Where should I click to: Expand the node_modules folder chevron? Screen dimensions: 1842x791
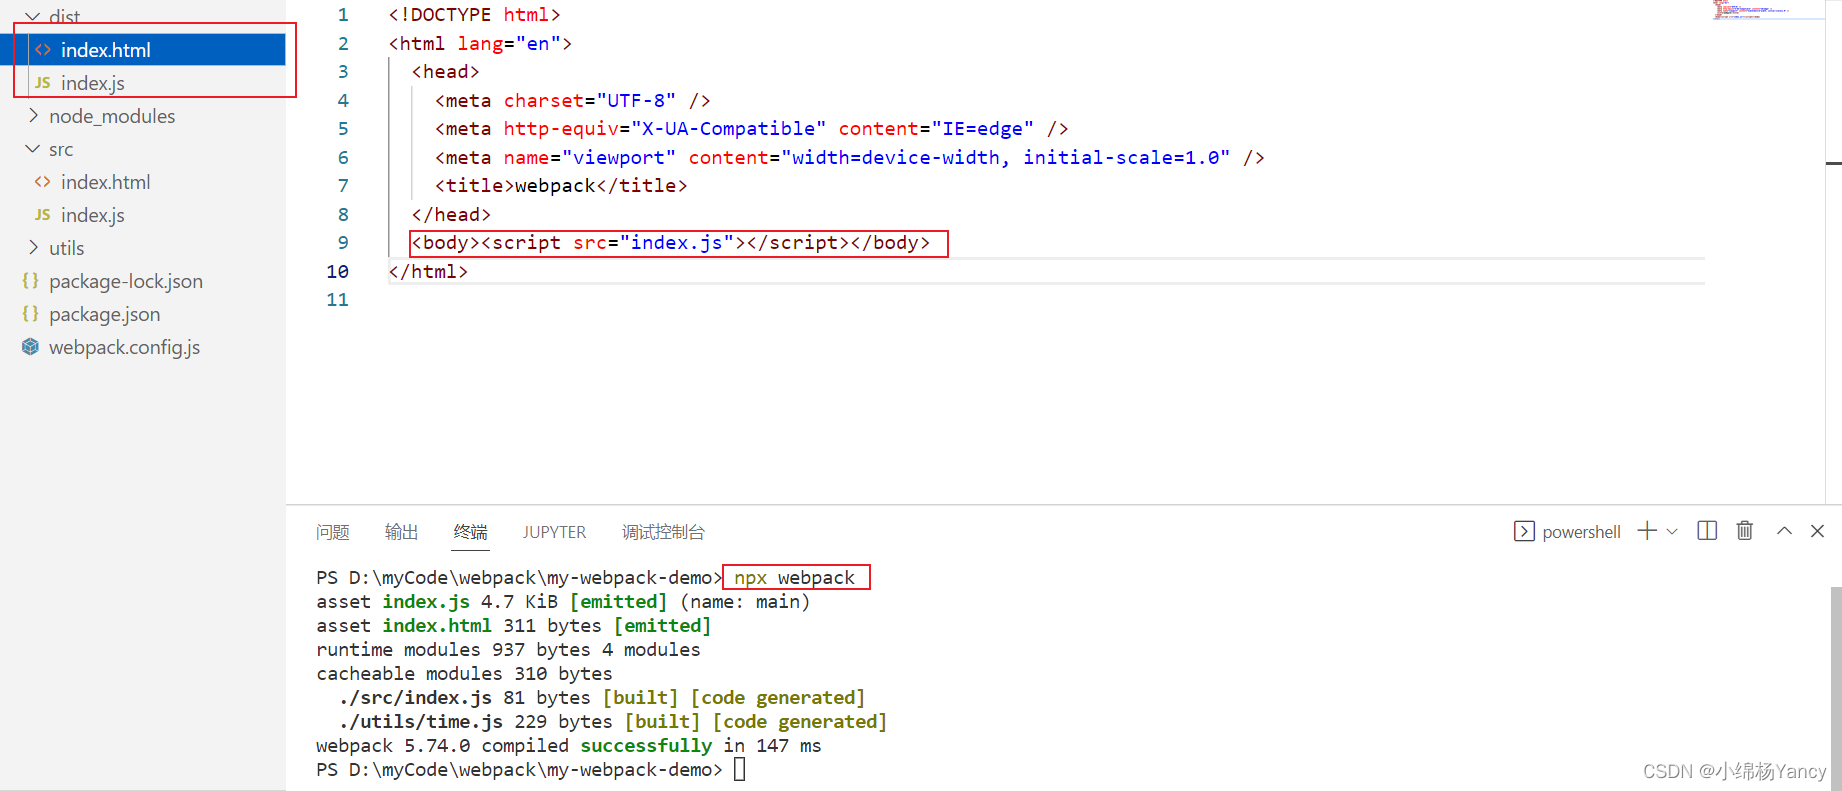(33, 116)
